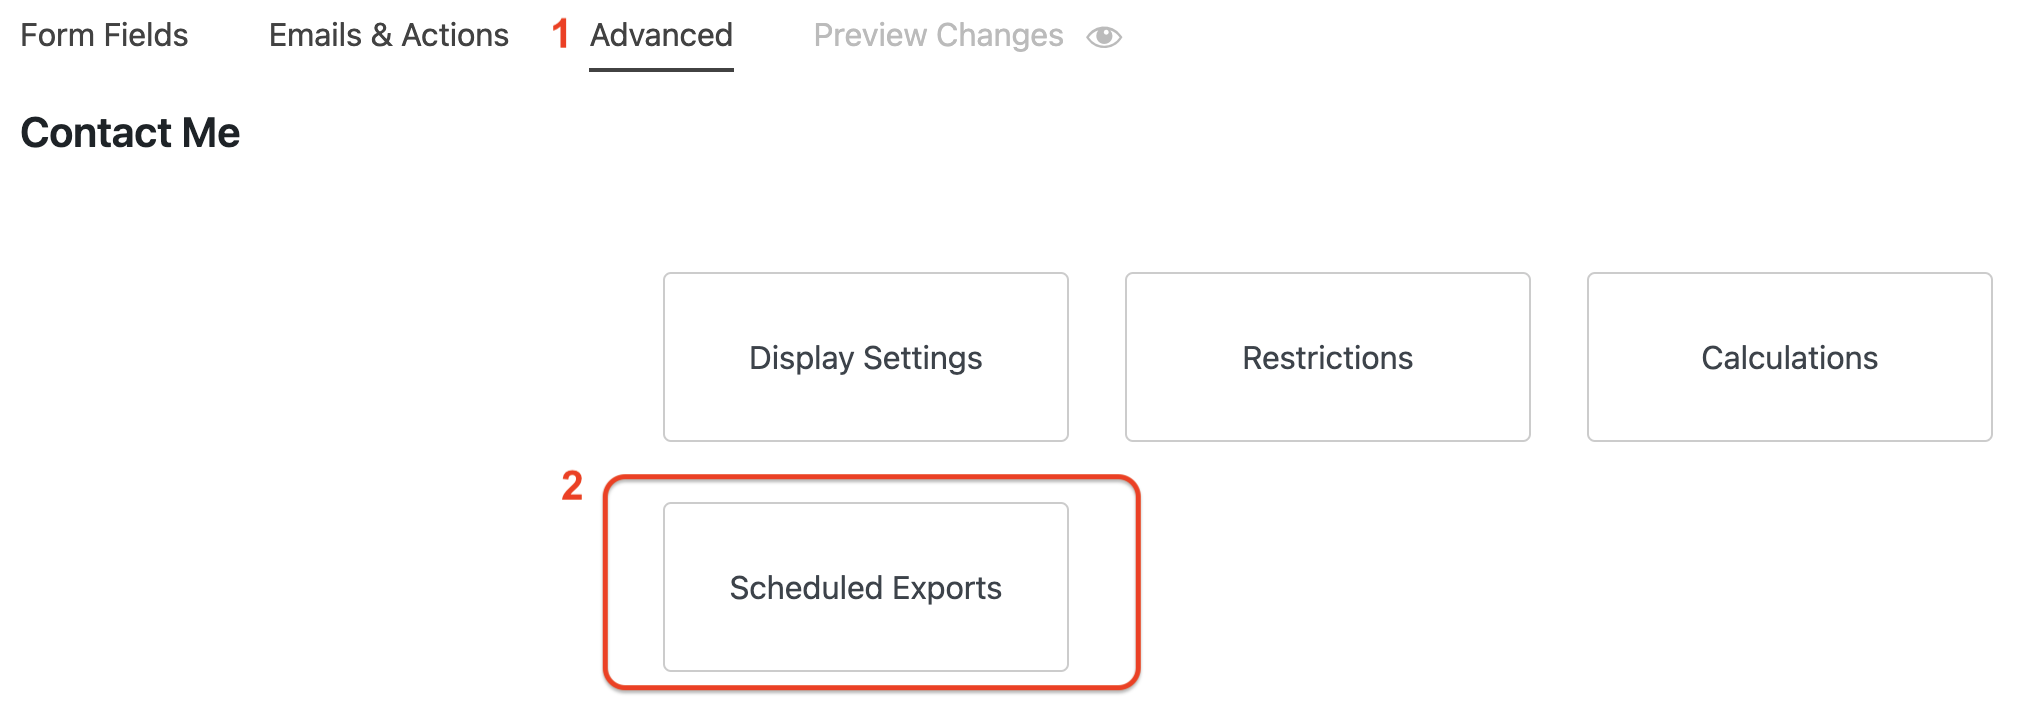Select the Advanced tab
The width and height of the screenshot is (2036, 706).
[660, 36]
